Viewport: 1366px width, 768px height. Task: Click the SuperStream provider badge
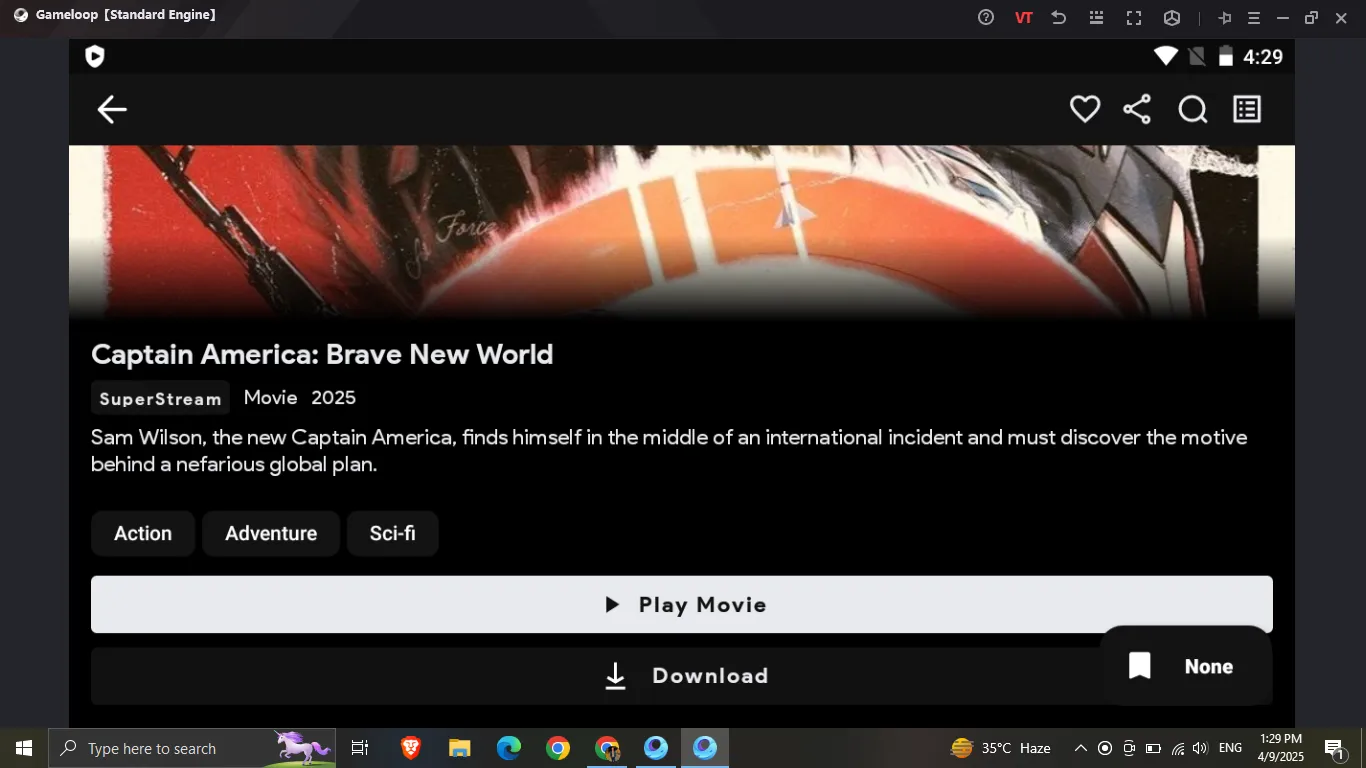(160, 398)
